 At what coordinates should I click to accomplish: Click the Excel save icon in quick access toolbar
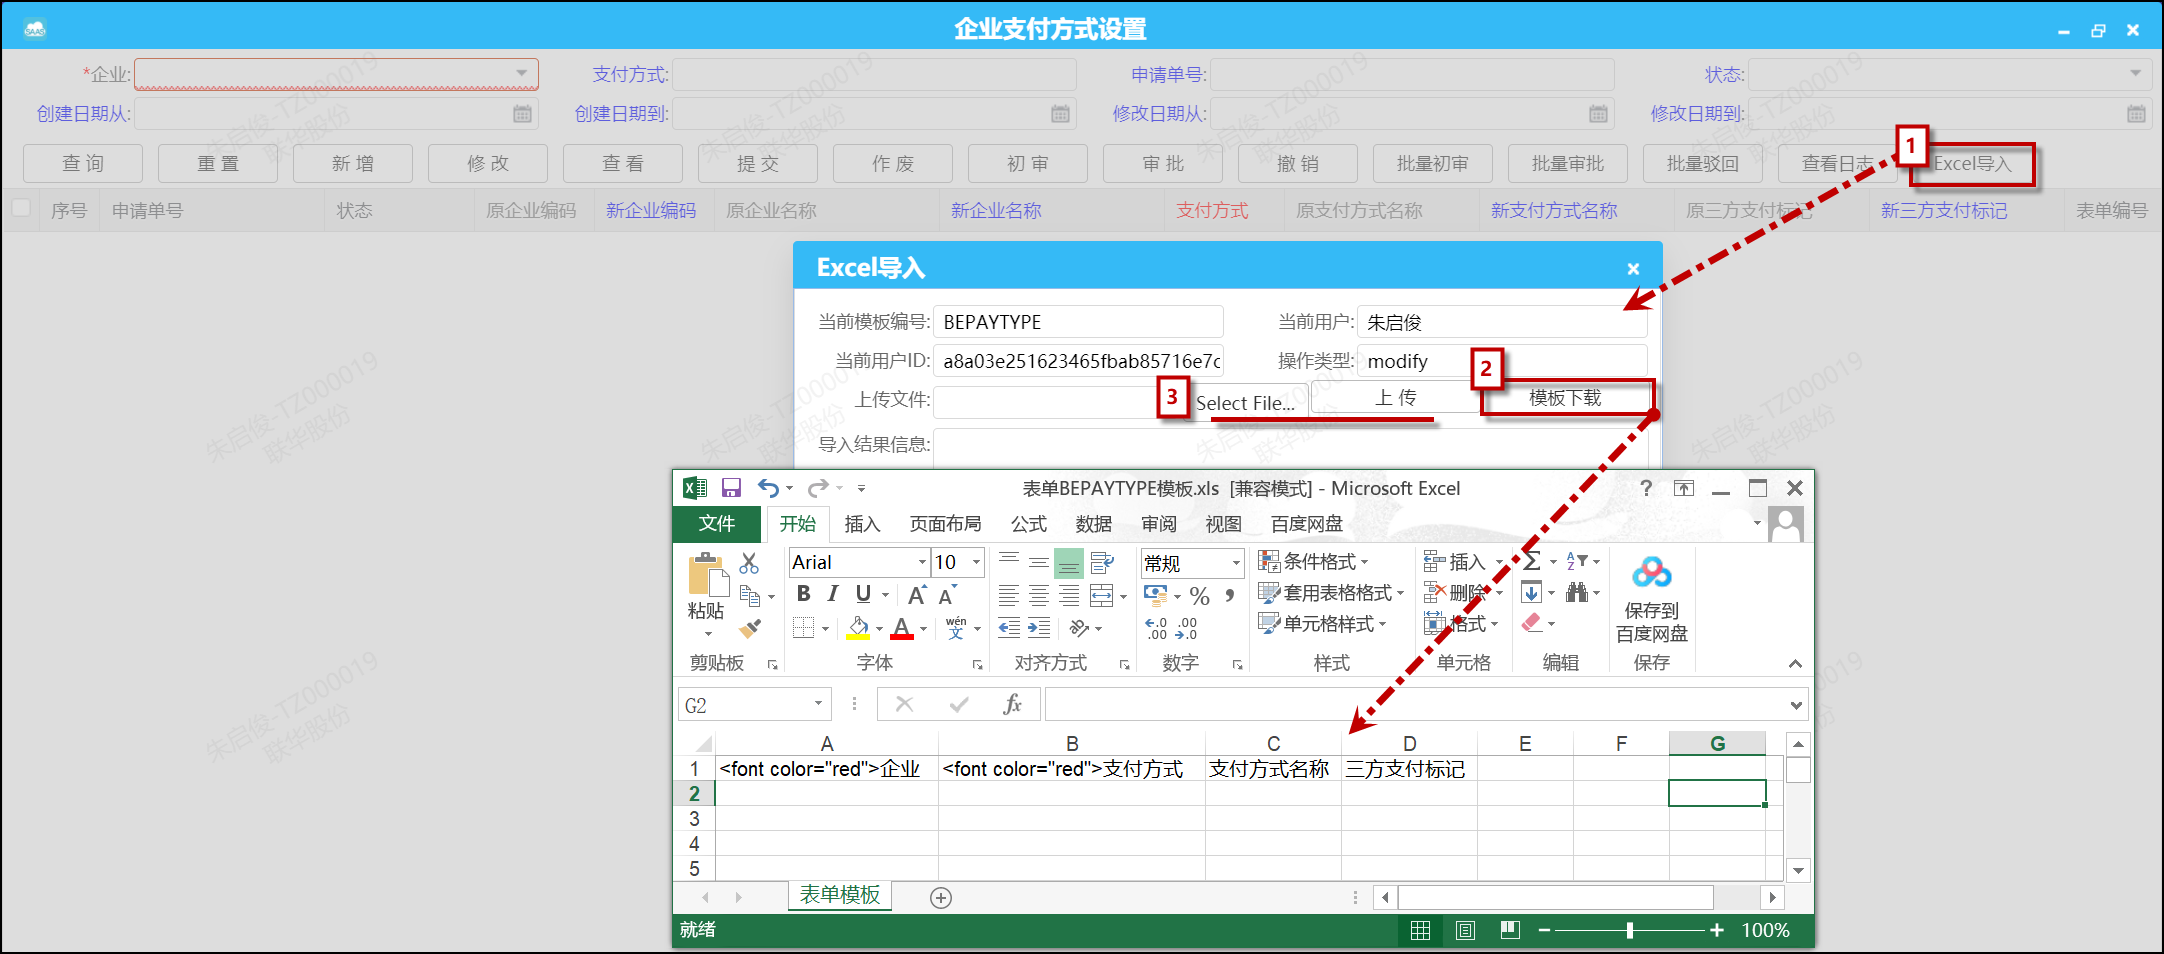pyautogui.click(x=731, y=488)
